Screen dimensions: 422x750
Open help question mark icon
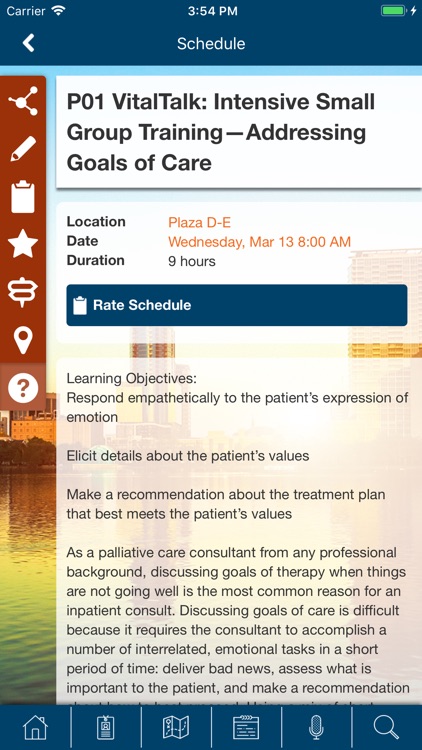click(x=23, y=388)
